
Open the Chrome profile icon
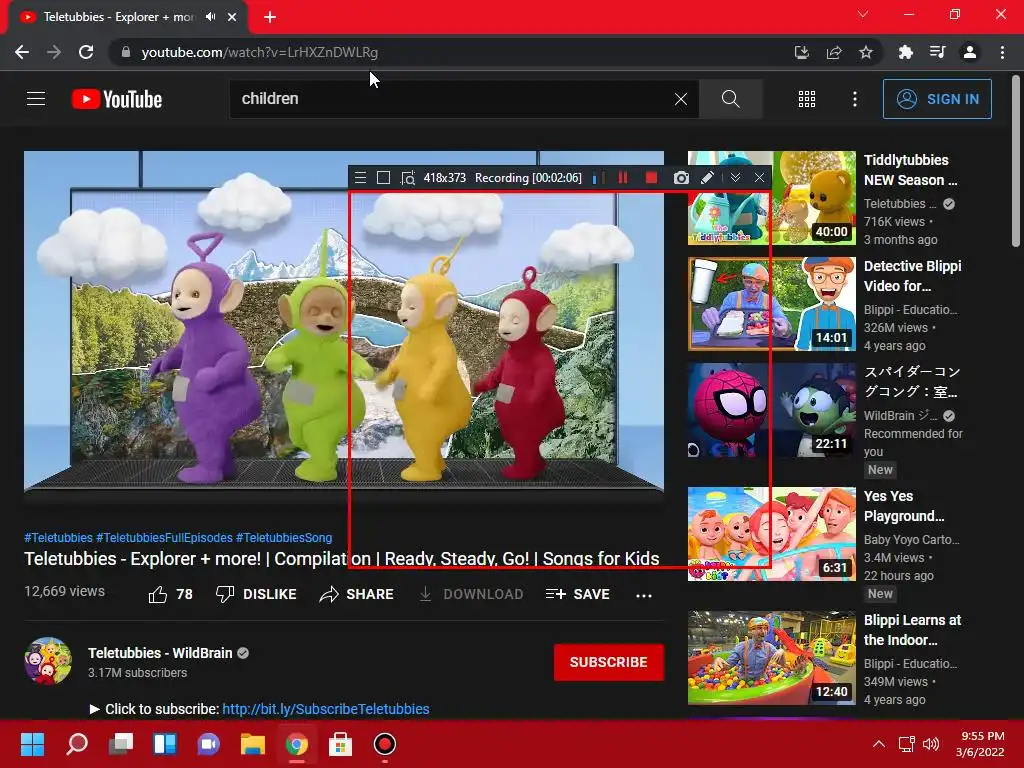(970, 52)
